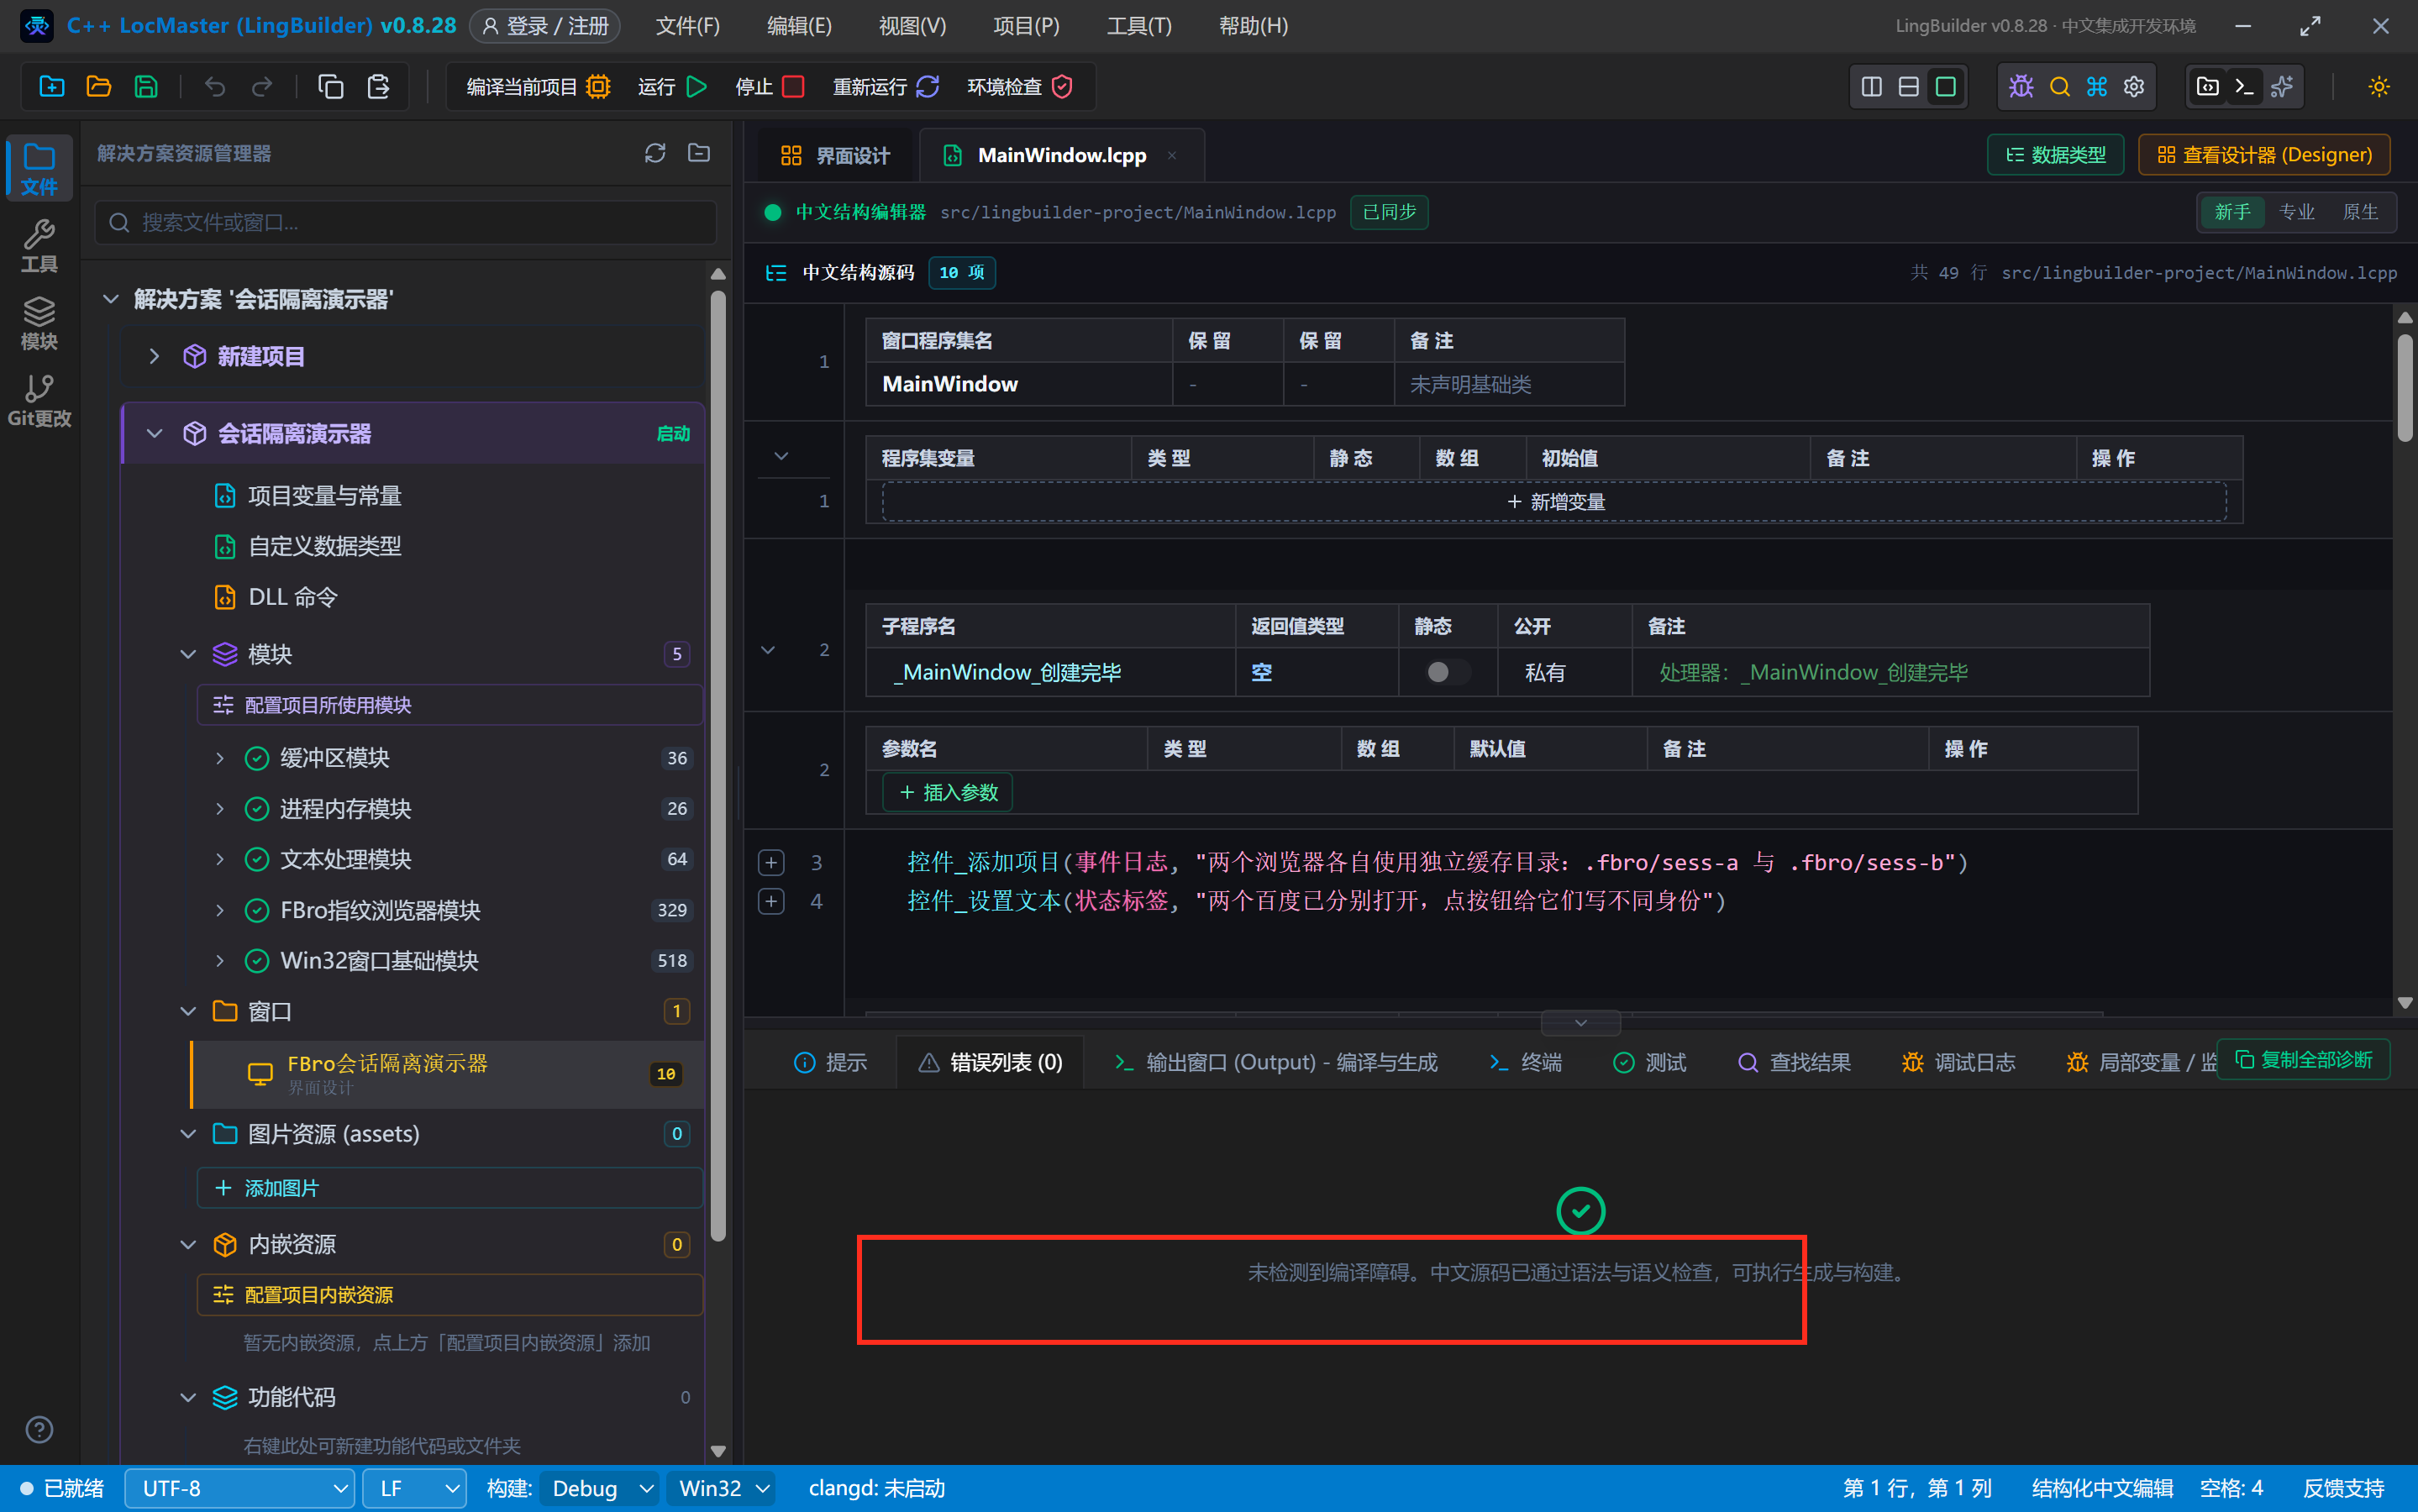
Task: Open the Win32 platform dropdown
Action: [x=722, y=1488]
